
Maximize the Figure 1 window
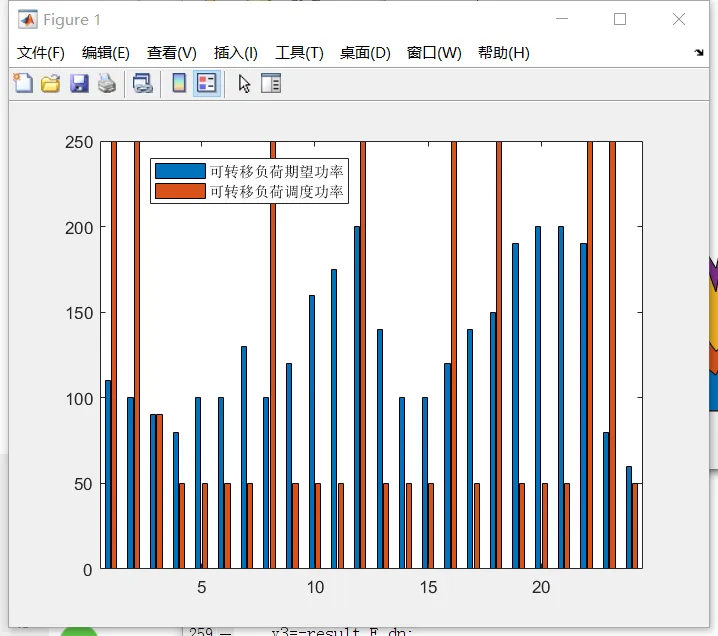click(x=620, y=19)
